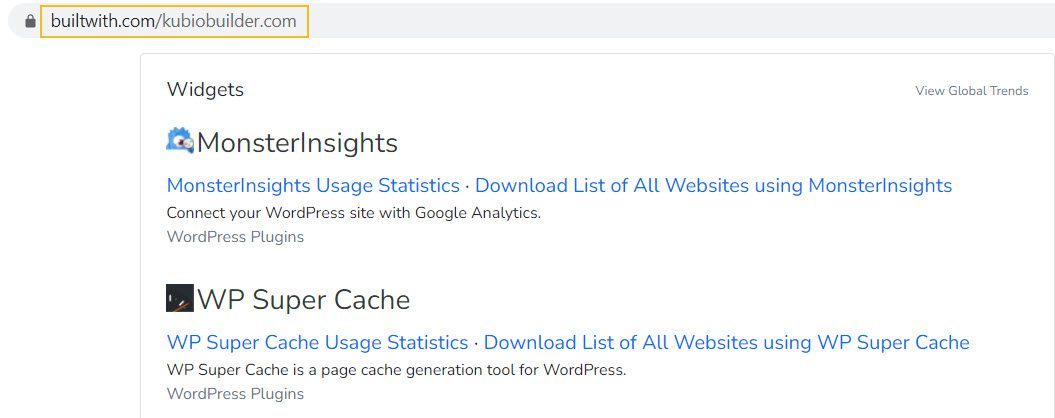This screenshot has width=1055, height=418.
Task: Open WP Super Cache Usage Statistics link
Action: point(317,342)
